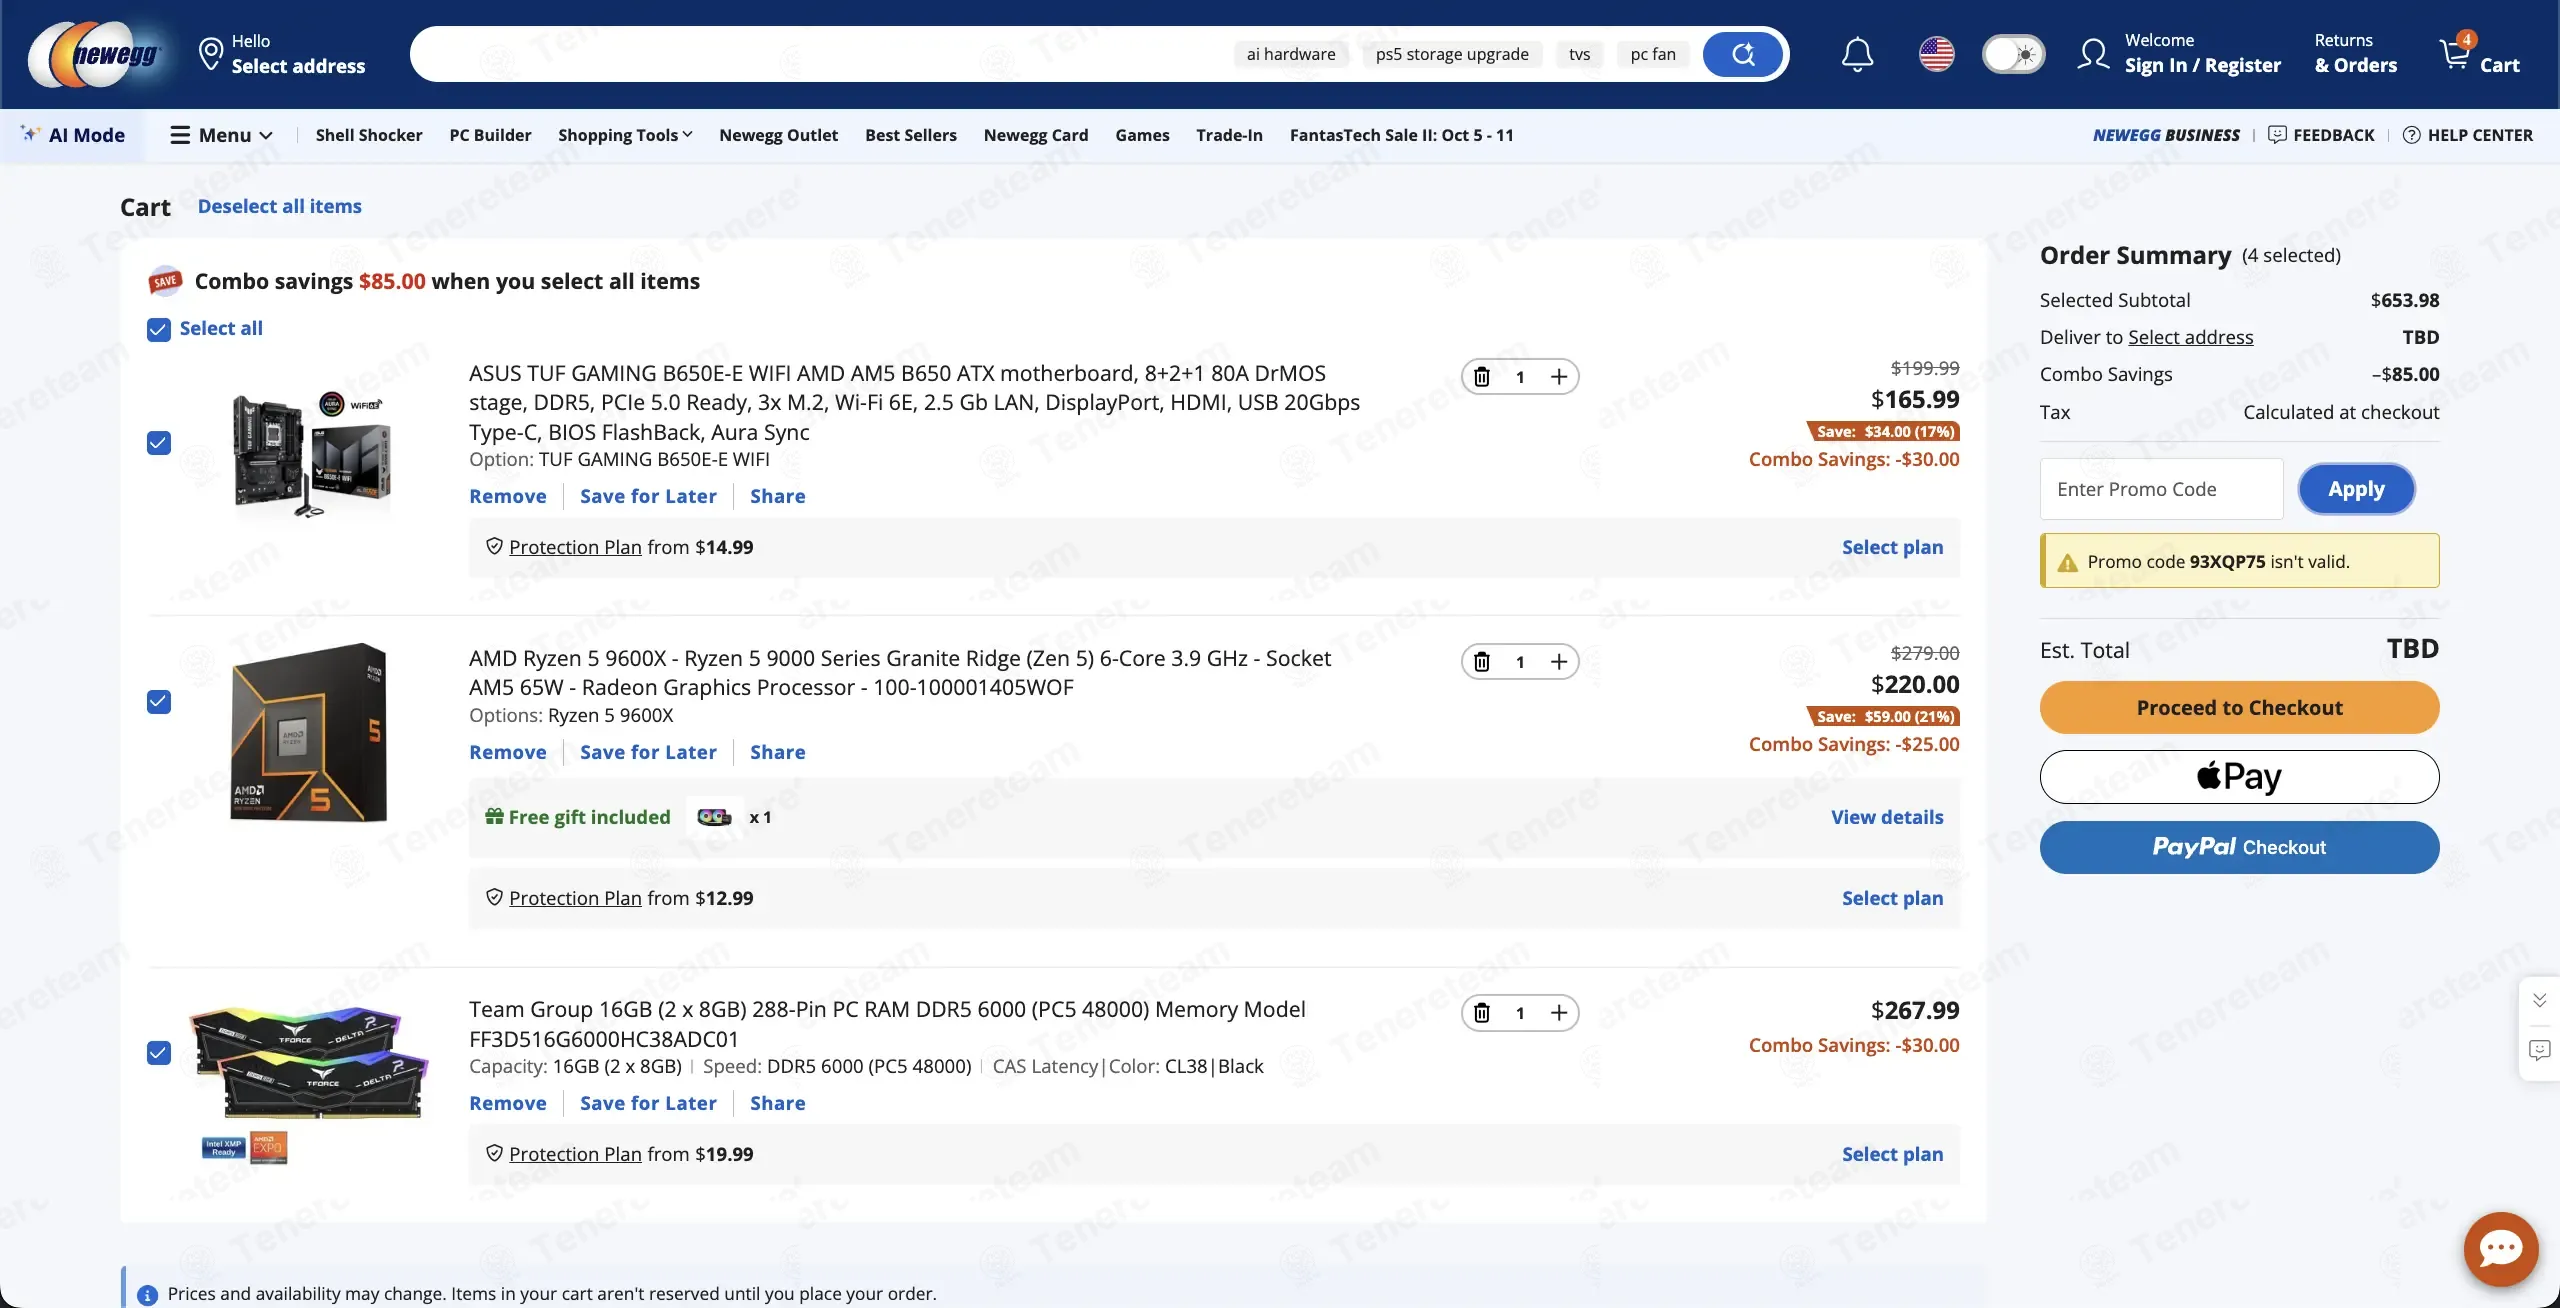Increase Team Group RAM quantity with plus
The height and width of the screenshot is (1308, 2560).
pyautogui.click(x=1558, y=1013)
